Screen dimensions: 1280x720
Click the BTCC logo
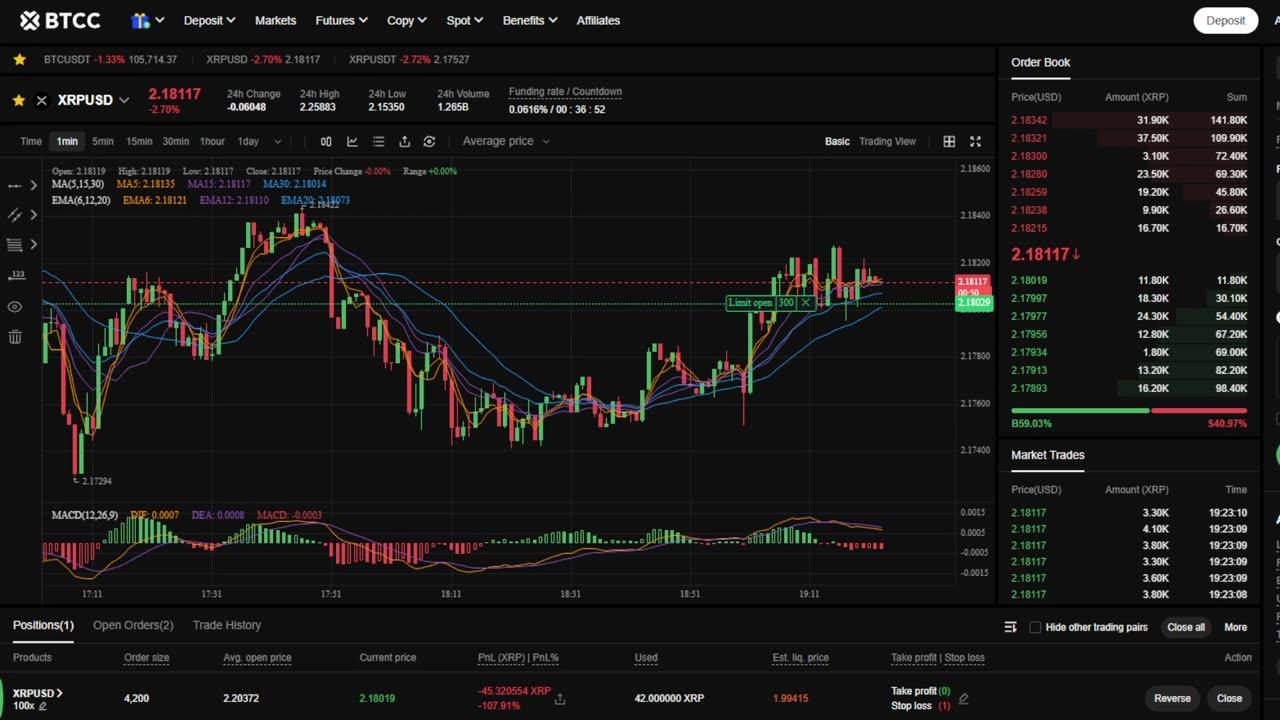coord(60,20)
